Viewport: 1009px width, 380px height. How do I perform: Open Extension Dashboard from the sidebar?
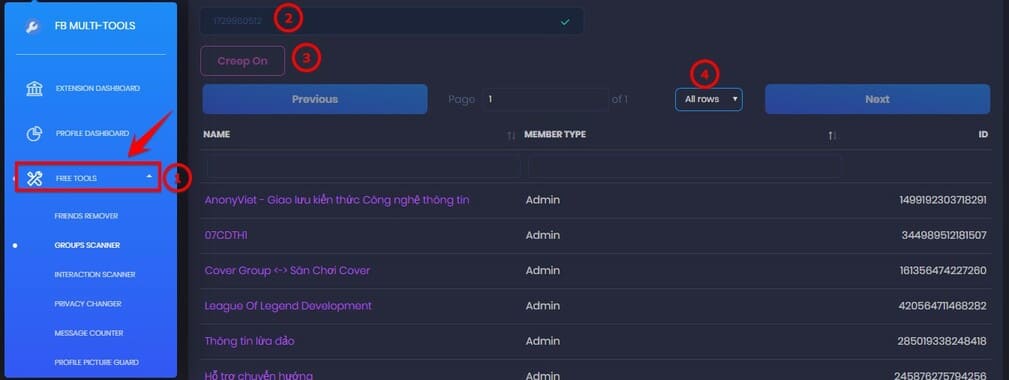[x=97, y=88]
